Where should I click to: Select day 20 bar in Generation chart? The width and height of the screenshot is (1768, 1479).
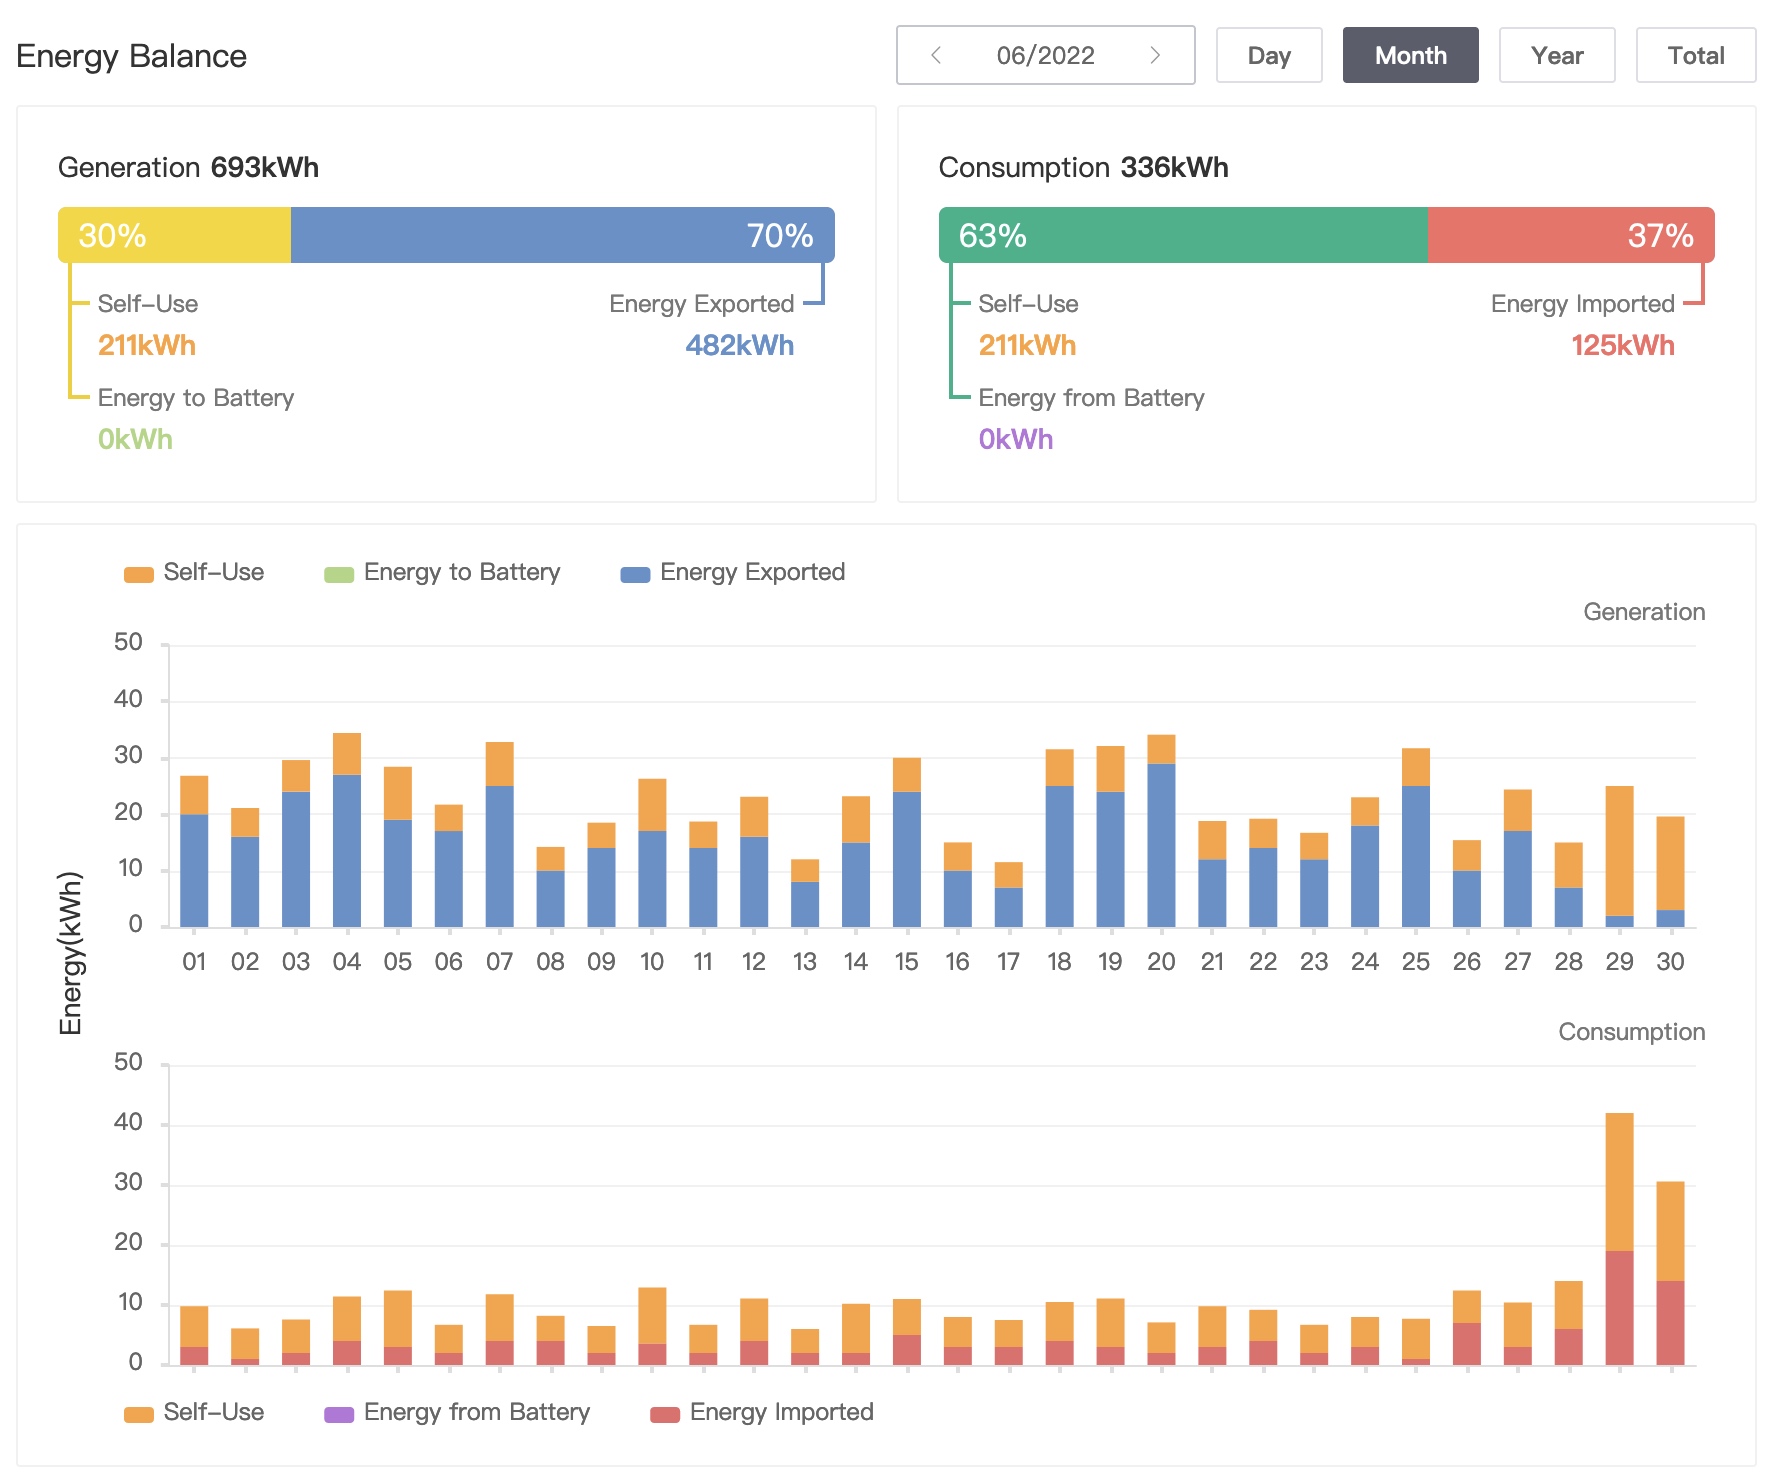tap(1161, 832)
